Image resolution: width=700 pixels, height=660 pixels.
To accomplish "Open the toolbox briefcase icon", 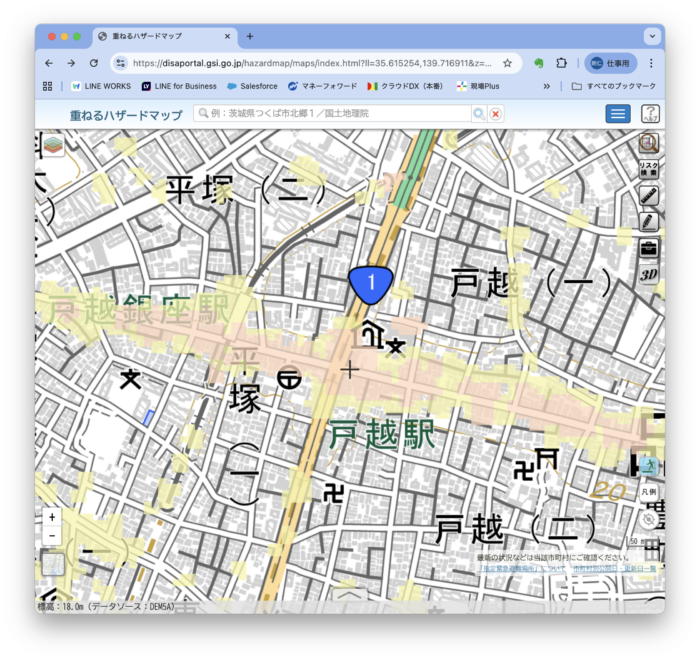I will pyautogui.click(x=648, y=247).
